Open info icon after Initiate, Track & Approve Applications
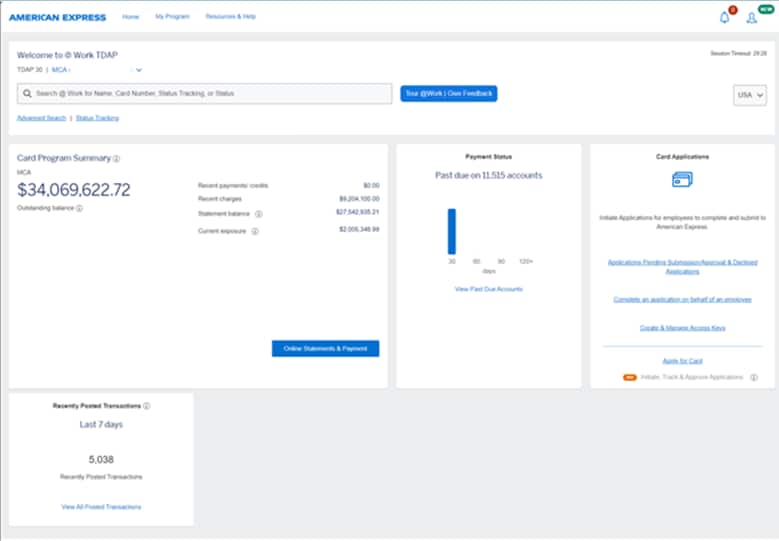779x541 pixels. click(754, 378)
